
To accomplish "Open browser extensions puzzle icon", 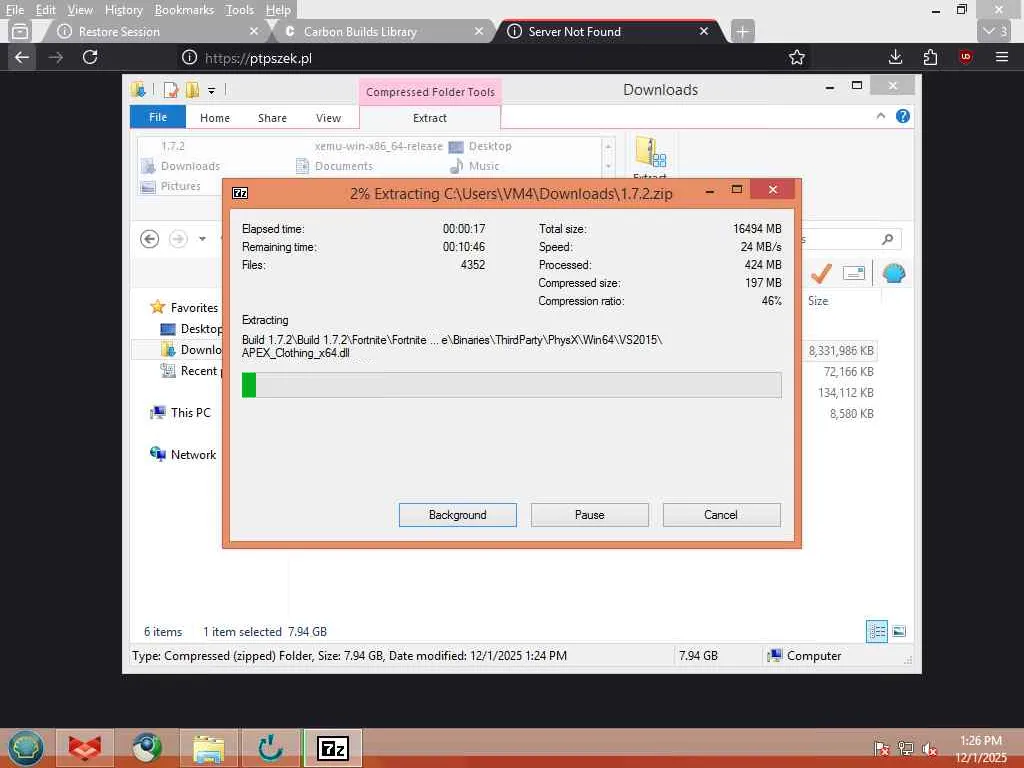I will [931, 57].
